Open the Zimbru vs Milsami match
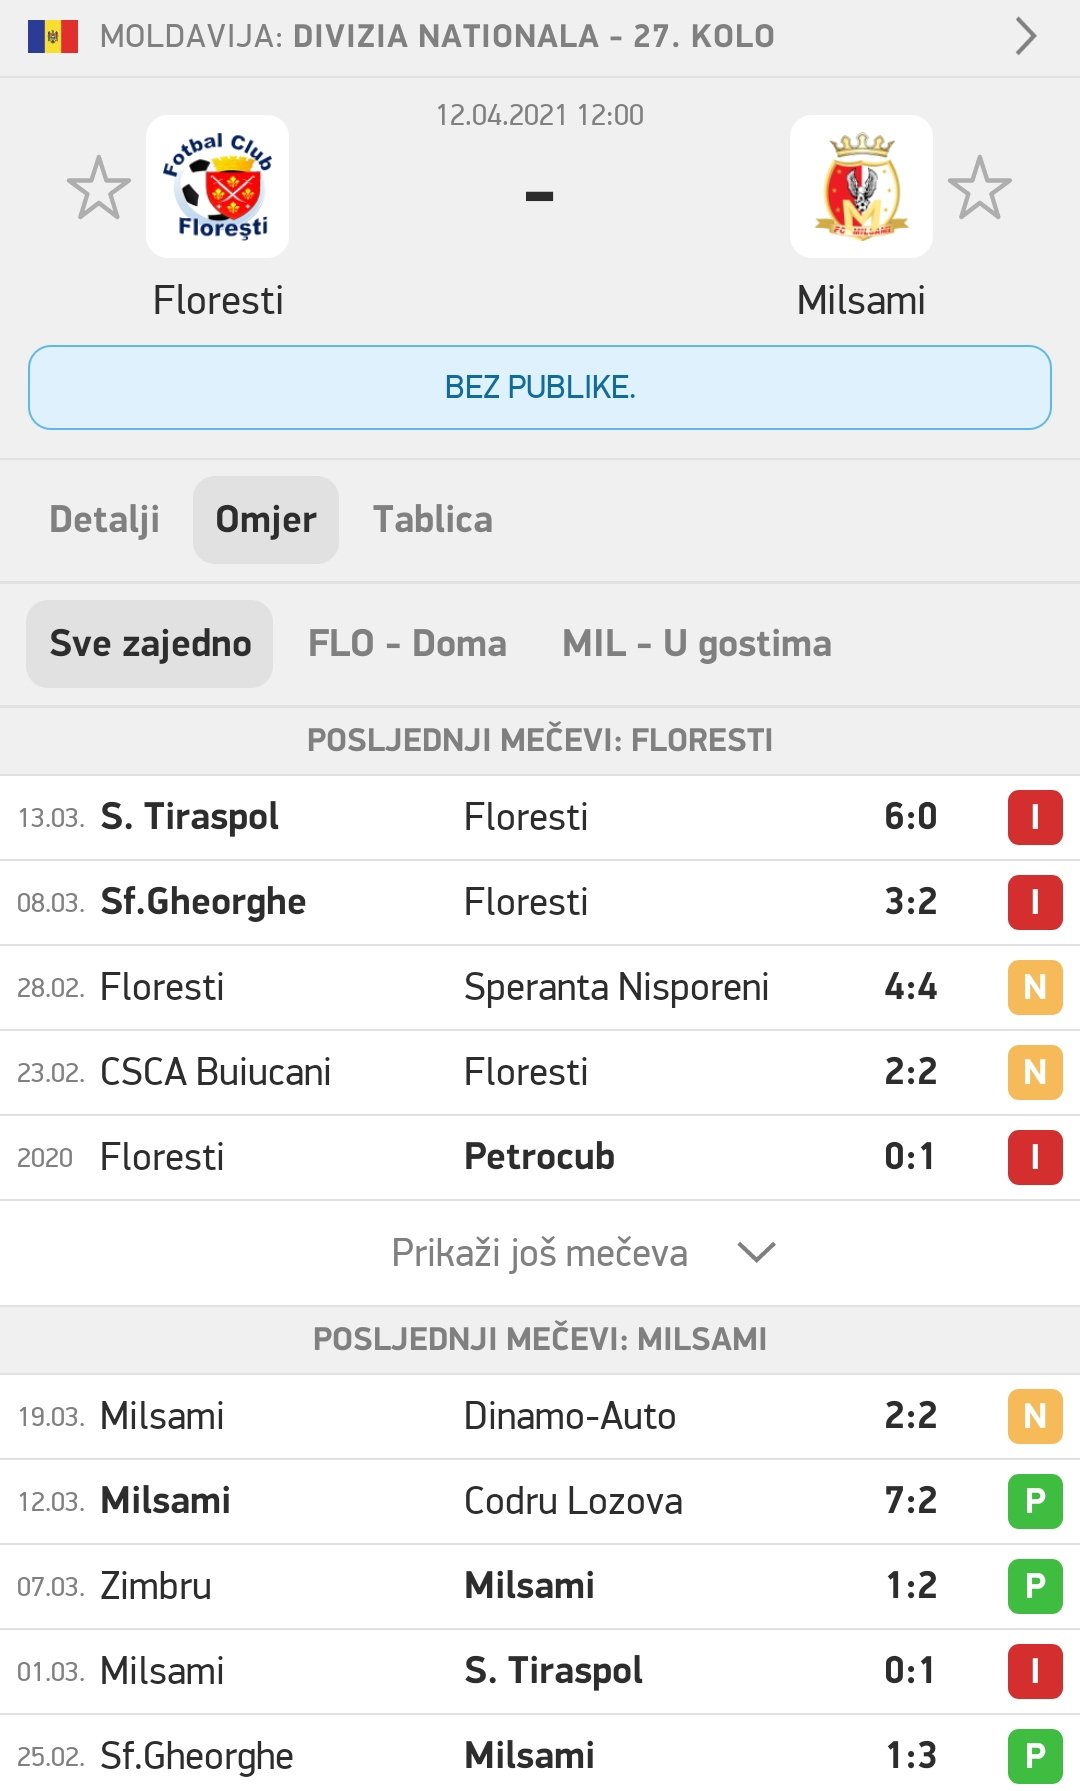The width and height of the screenshot is (1080, 1791). (x=500, y=1586)
